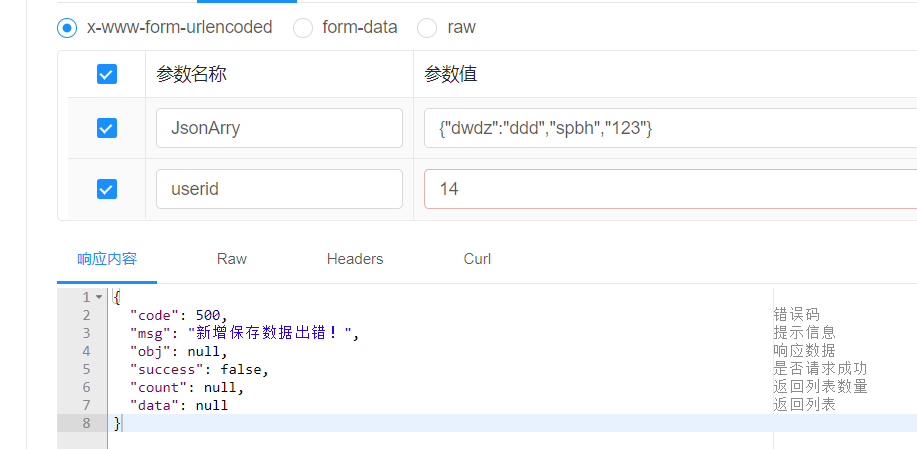Image resolution: width=917 pixels, height=449 pixels.
Task: Uncheck the userid parameter checkbox
Action: point(106,189)
